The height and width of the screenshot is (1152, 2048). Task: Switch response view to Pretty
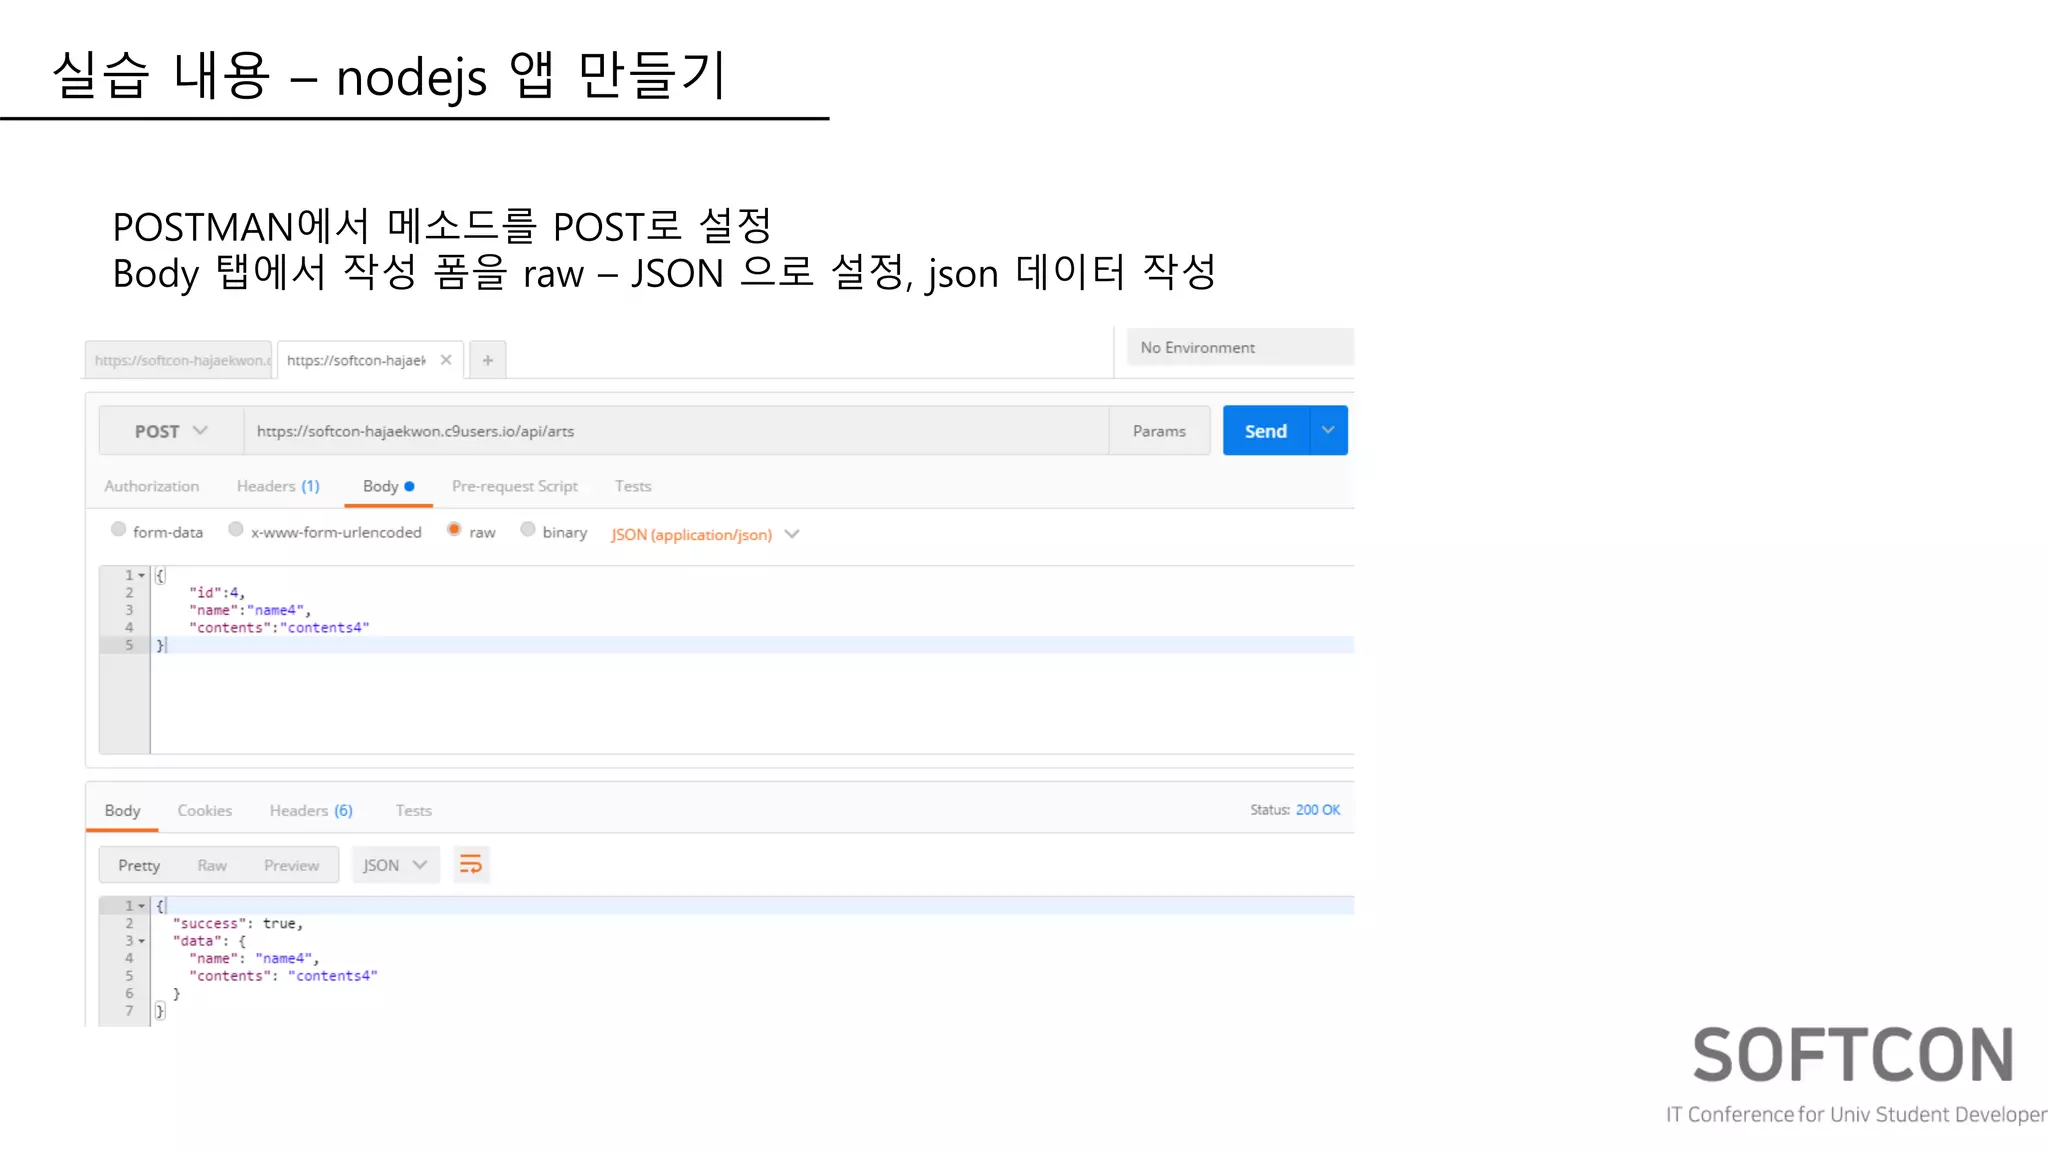tap(139, 865)
